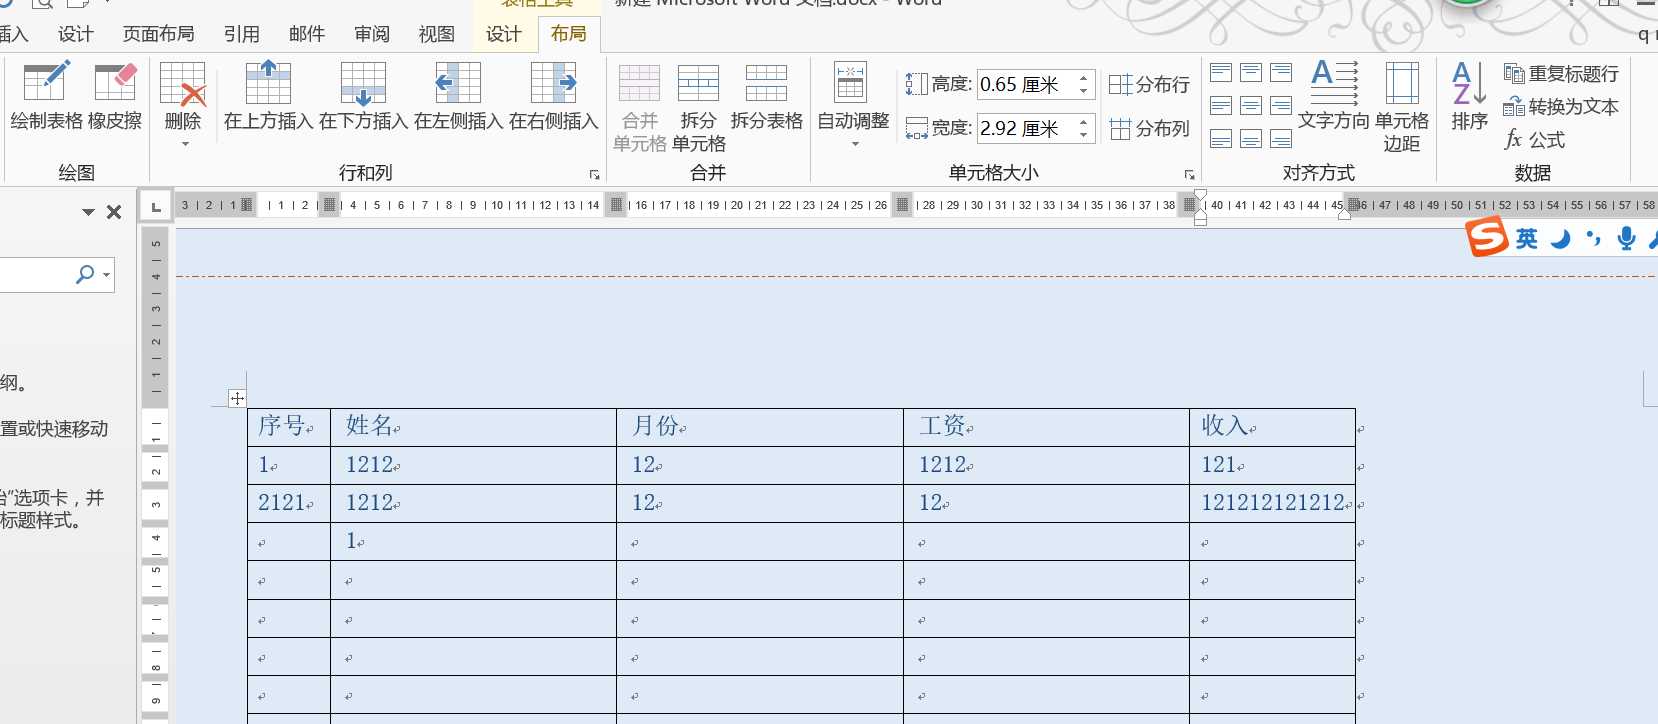1658x724 pixels.
Task: Toggle Repeat Header Rows (重复标题行)
Action: (x=1561, y=74)
